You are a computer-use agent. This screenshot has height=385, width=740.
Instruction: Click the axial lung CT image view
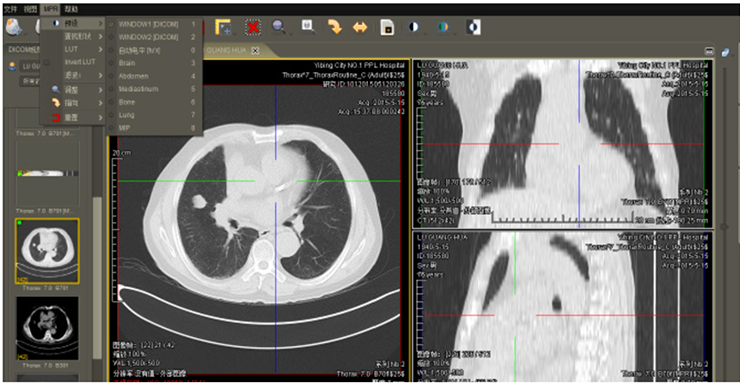click(x=259, y=219)
